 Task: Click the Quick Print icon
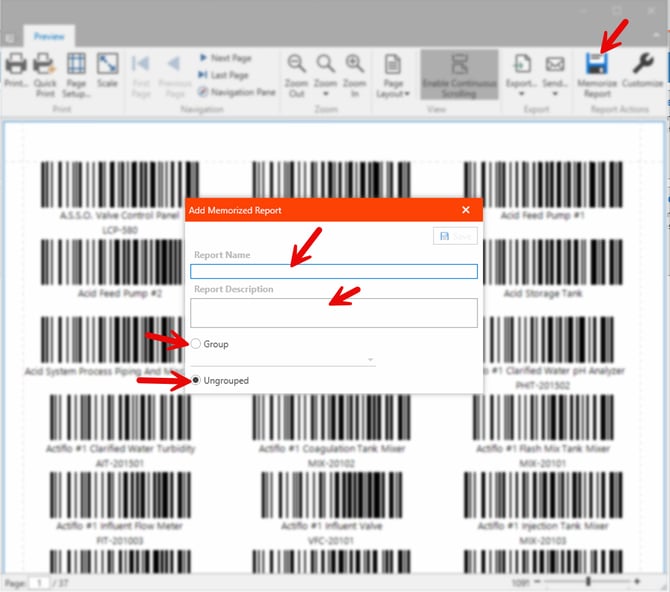pyautogui.click(x=44, y=66)
